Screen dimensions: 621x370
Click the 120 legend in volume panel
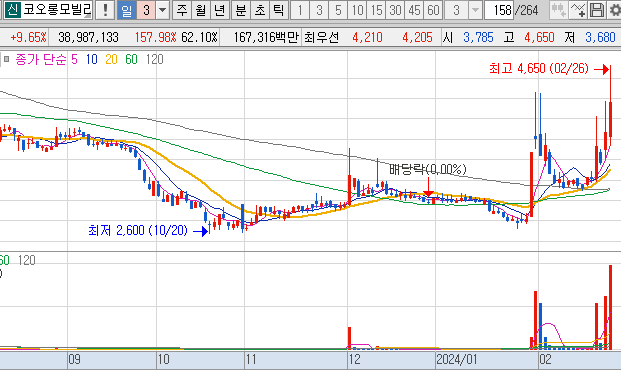tap(27, 260)
